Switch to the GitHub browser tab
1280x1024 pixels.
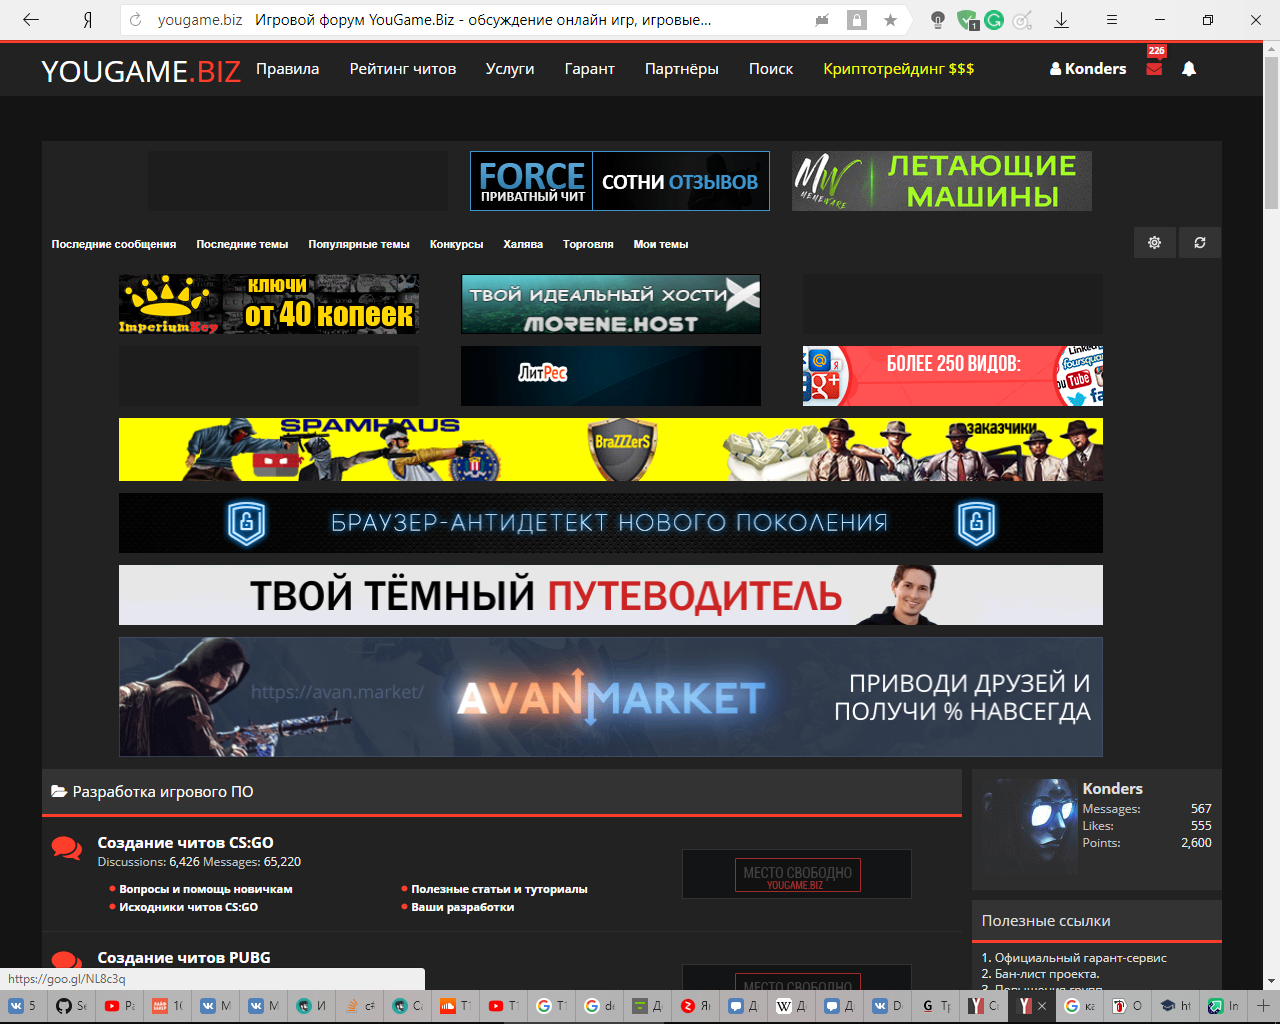click(x=71, y=1006)
